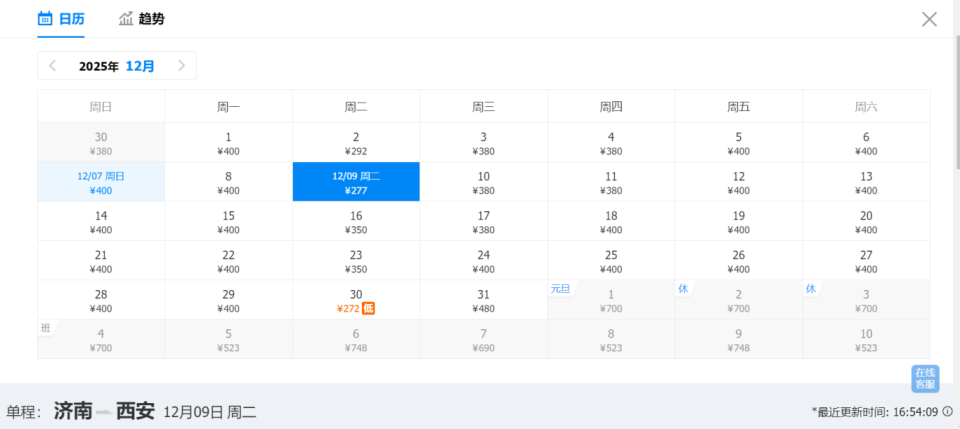Select November 30 priced ¥380
The height and width of the screenshot is (429, 960).
click(x=101, y=143)
